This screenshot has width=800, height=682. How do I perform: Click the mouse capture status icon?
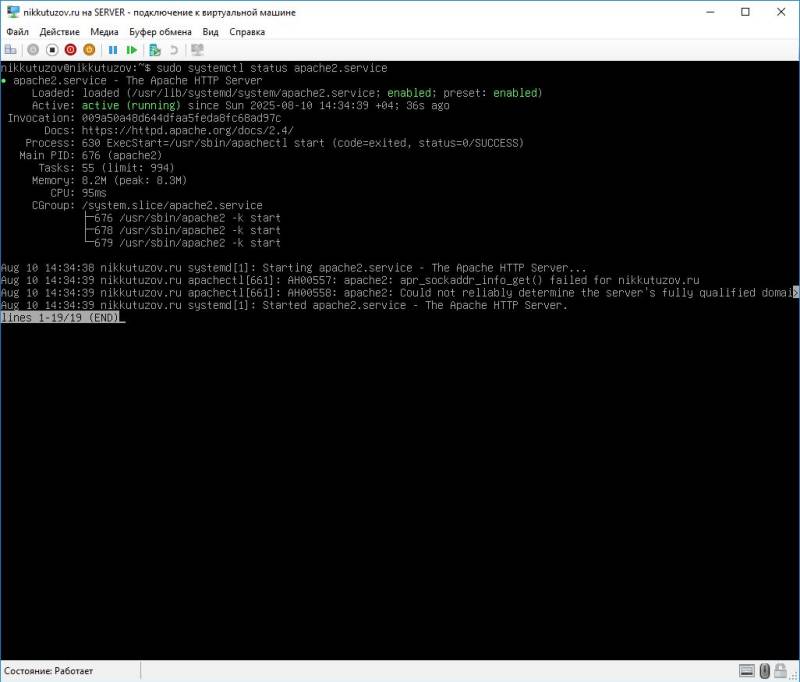click(765, 671)
